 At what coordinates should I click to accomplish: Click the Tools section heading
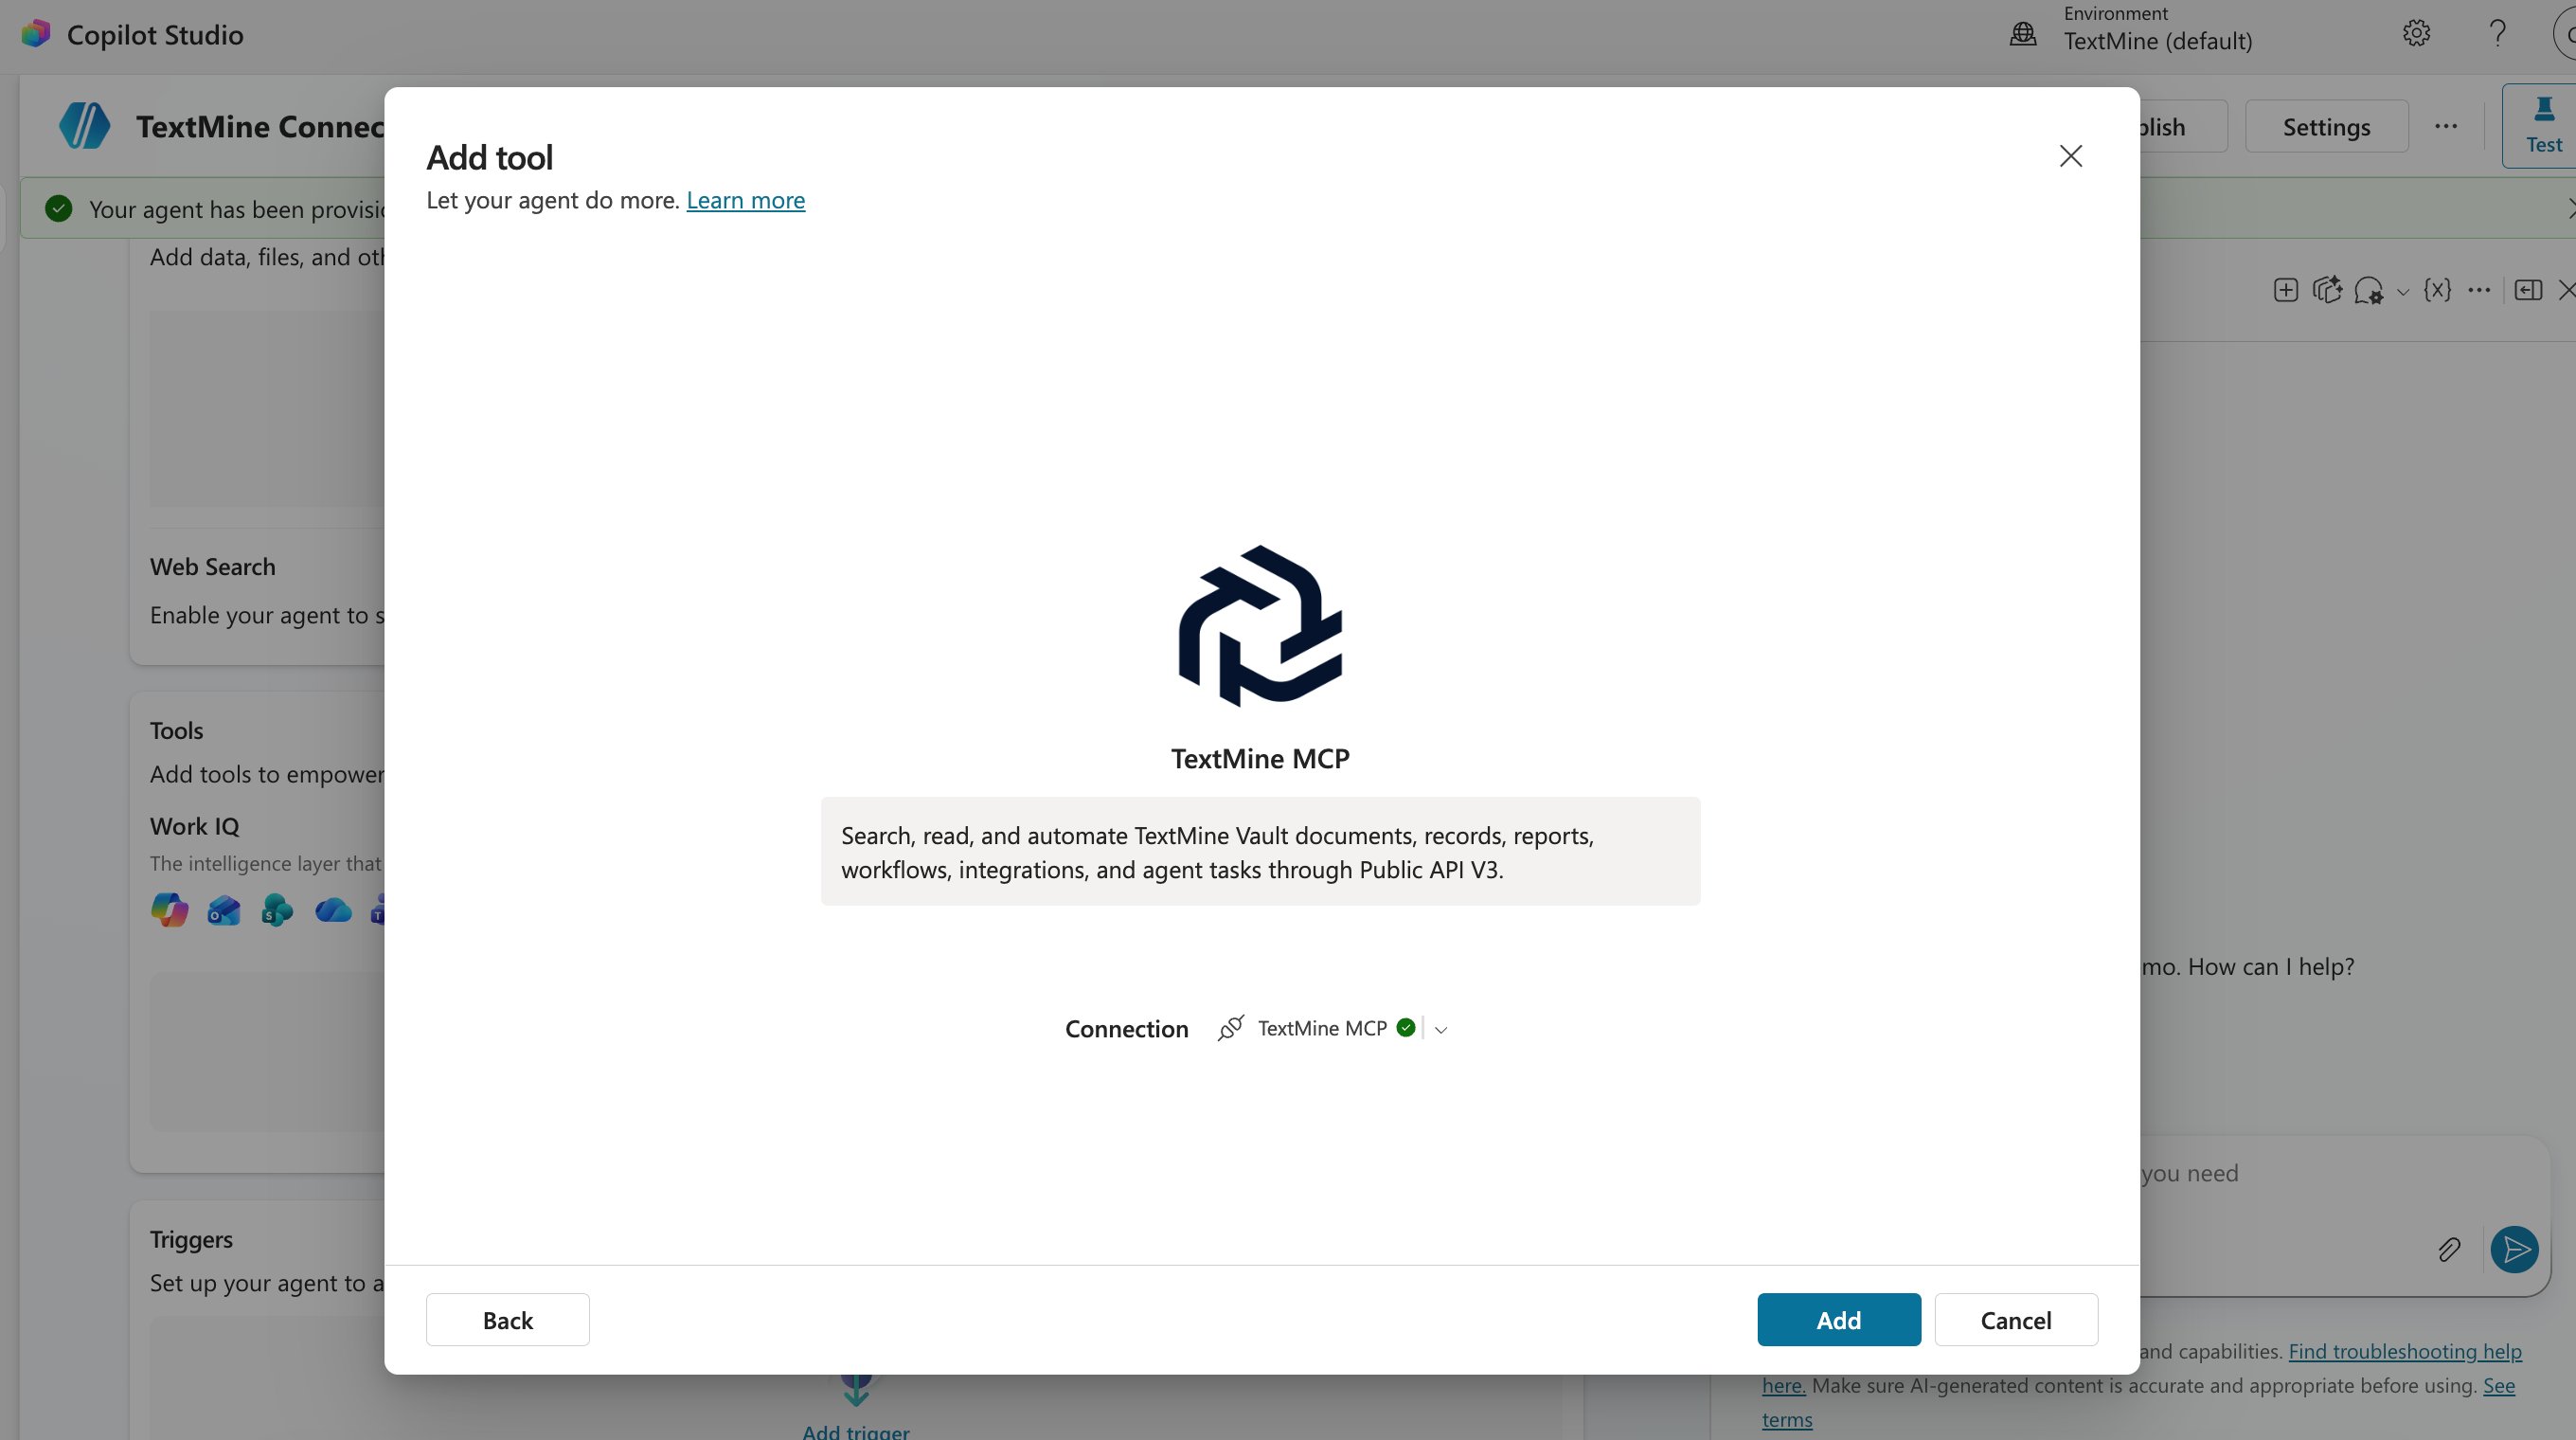click(x=176, y=731)
